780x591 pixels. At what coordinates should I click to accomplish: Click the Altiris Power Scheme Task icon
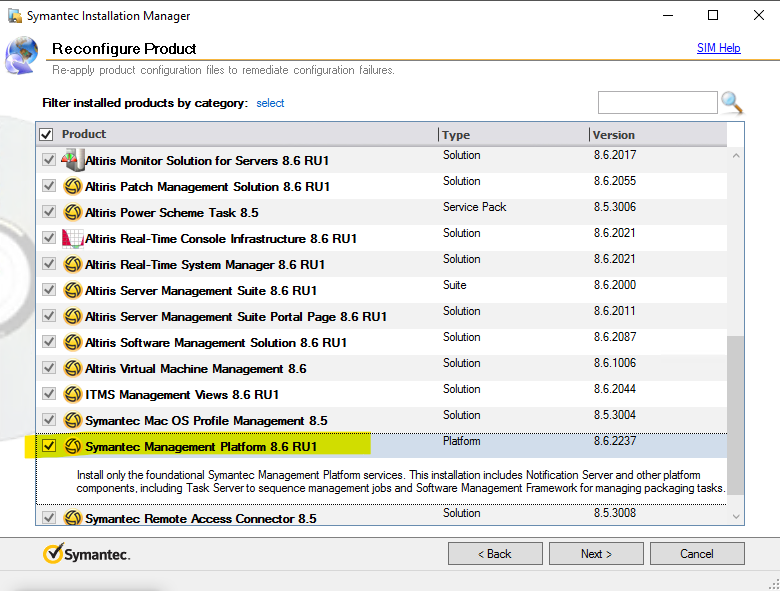73,212
